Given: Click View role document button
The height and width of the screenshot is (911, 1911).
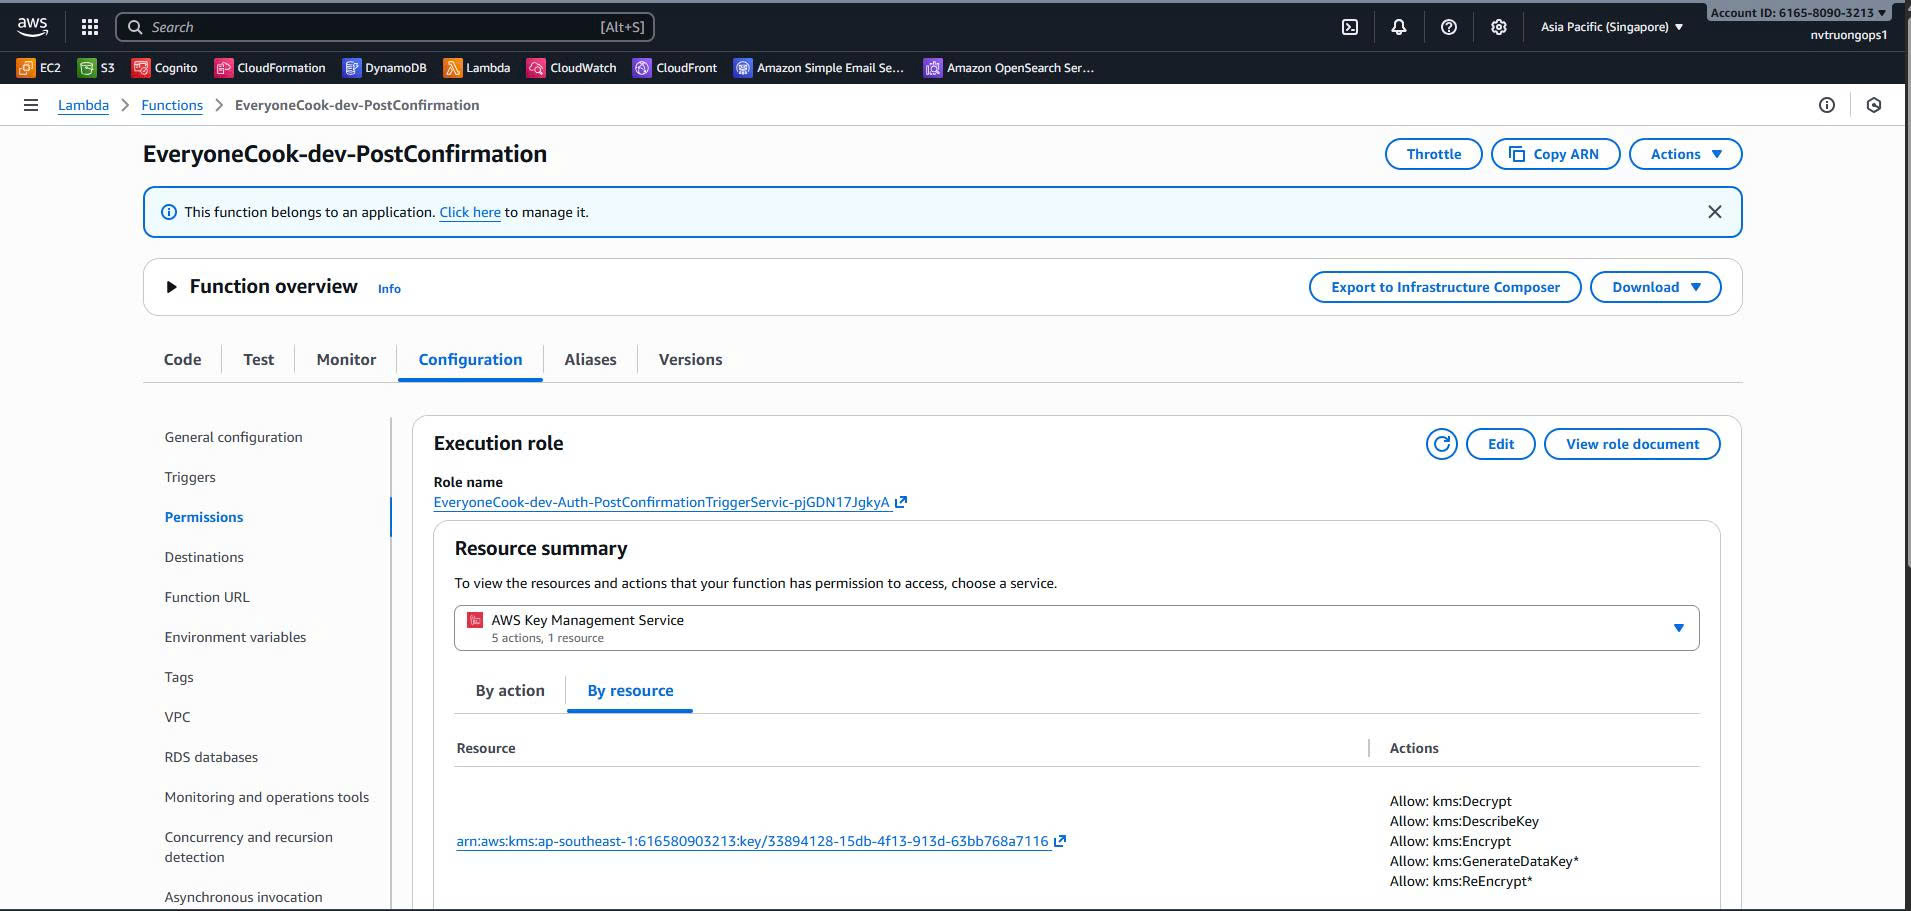Looking at the screenshot, I should pos(1632,444).
